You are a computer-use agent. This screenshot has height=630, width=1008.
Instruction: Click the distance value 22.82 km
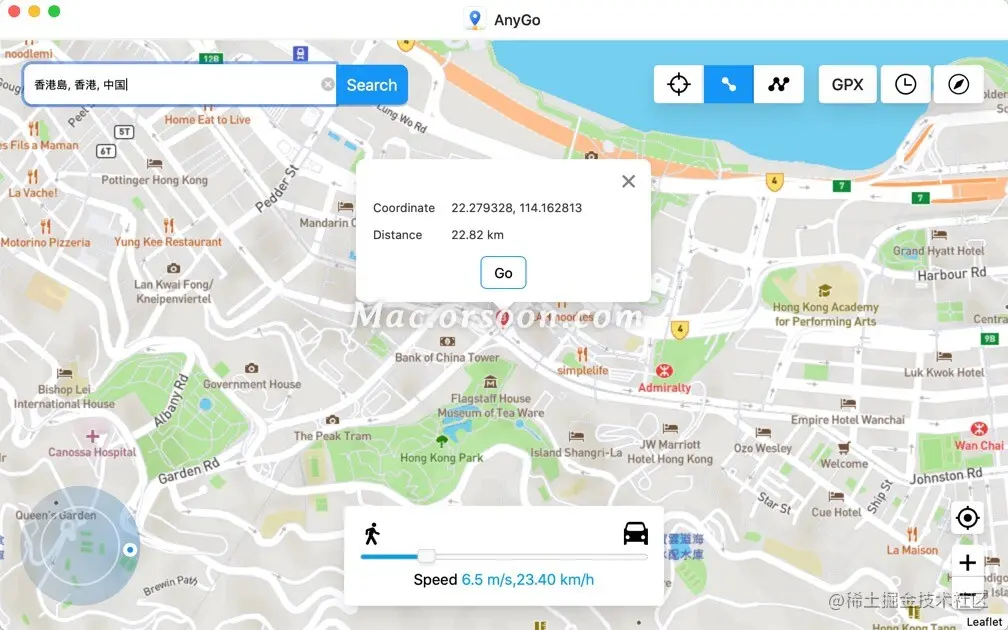pos(477,235)
